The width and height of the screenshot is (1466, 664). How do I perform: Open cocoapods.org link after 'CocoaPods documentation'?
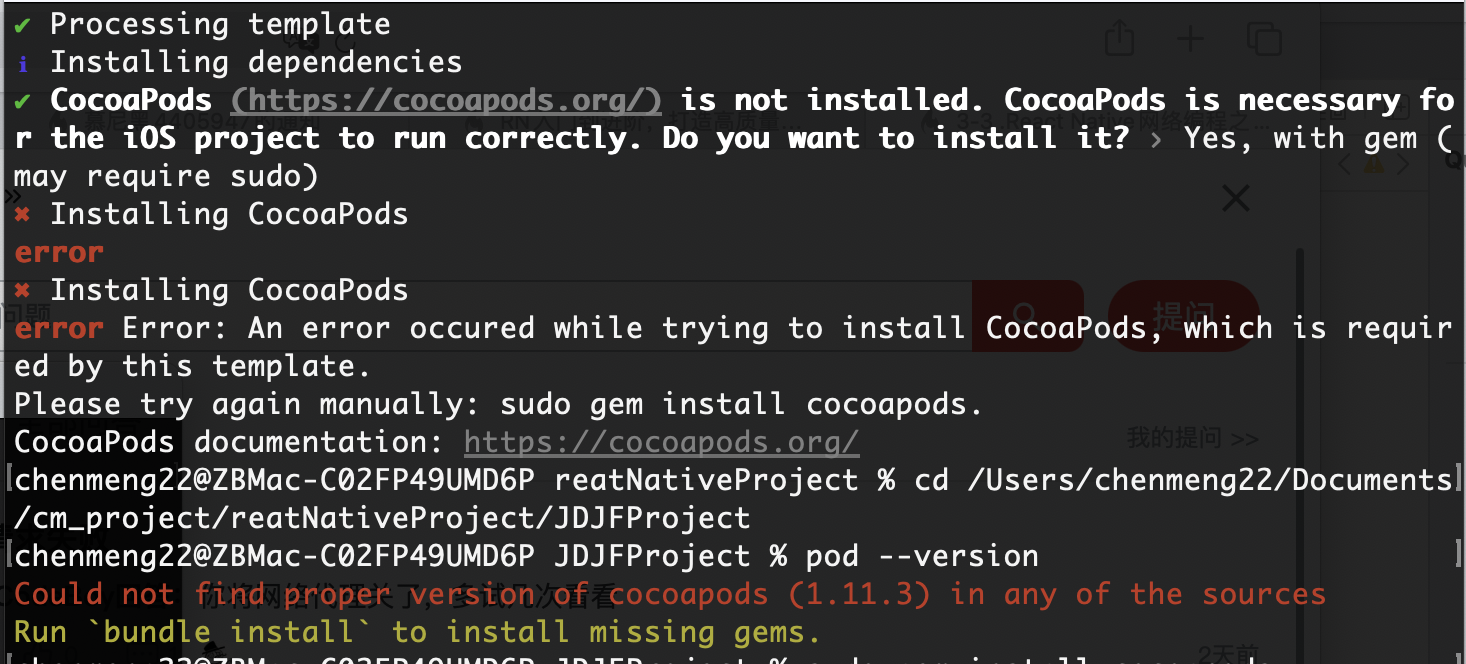coord(661,442)
